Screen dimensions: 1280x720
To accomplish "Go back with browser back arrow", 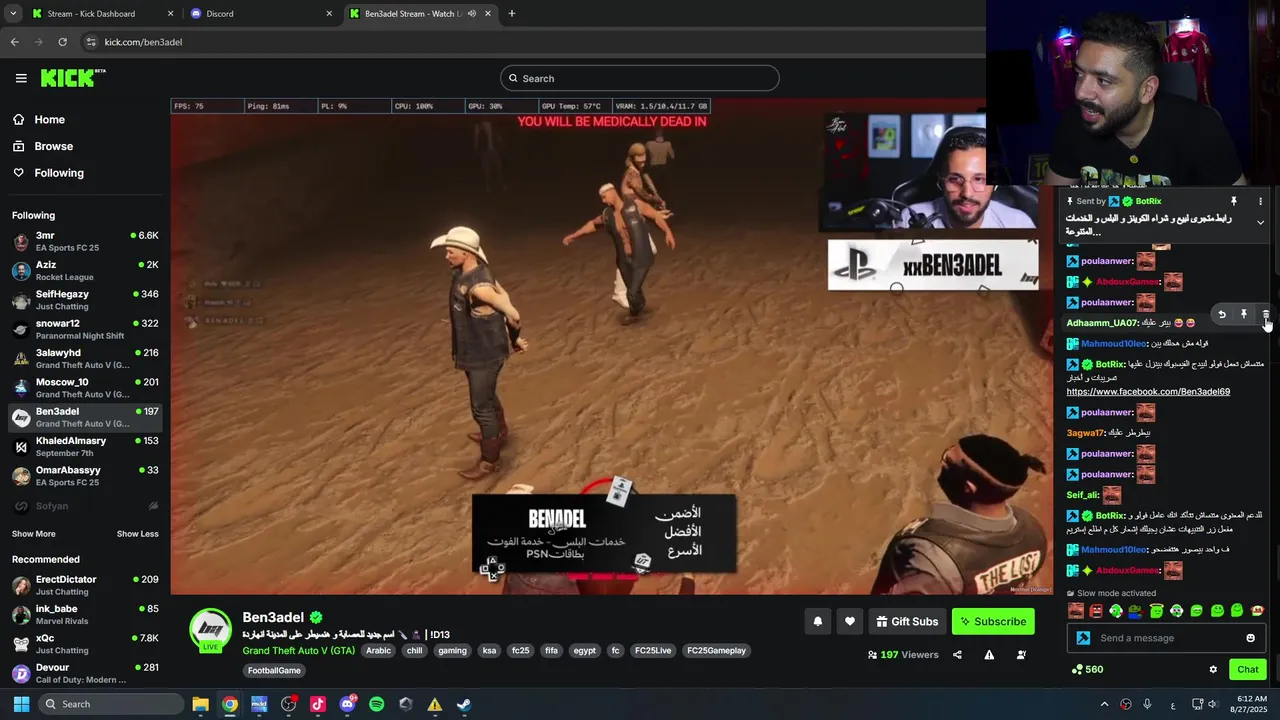I will coord(15,42).
